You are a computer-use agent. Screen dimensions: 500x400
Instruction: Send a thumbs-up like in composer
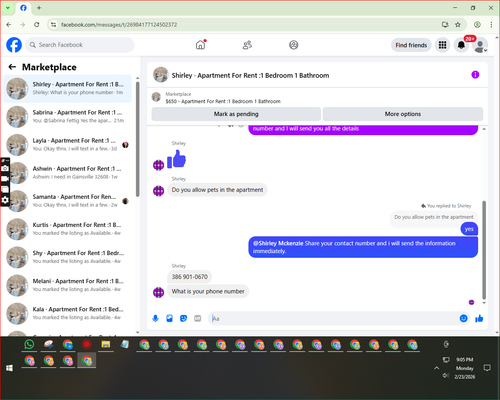[479, 318]
